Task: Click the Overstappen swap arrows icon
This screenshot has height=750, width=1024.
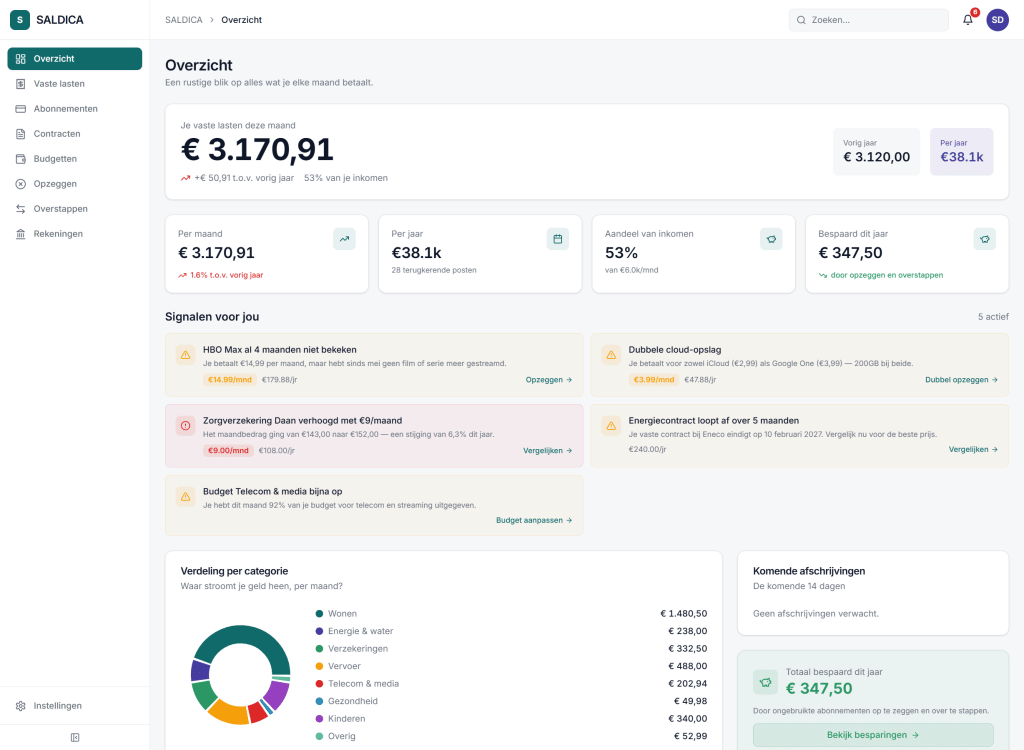Action: [20, 208]
